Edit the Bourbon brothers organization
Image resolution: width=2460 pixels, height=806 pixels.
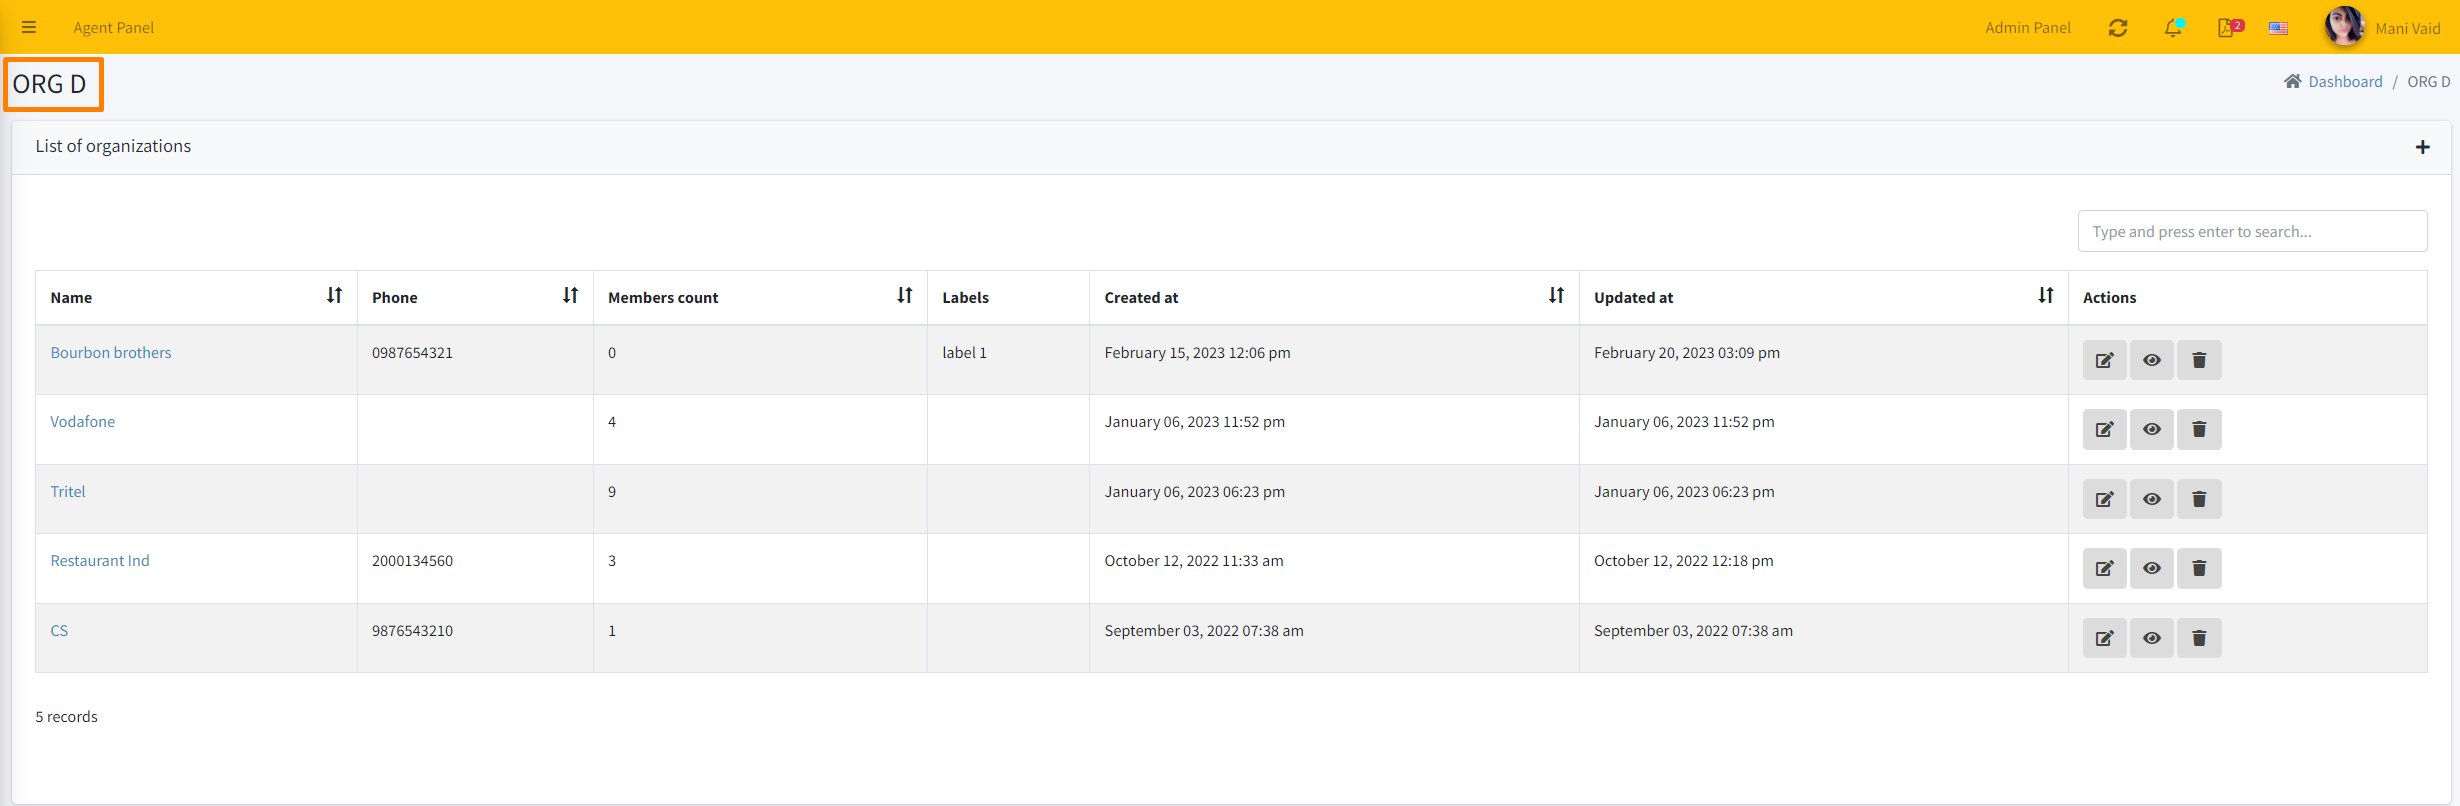pos(2104,360)
